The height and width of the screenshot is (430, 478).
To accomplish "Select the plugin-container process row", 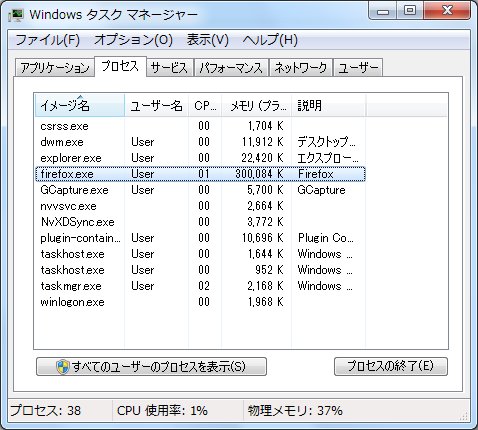I will click(x=200, y=238).
